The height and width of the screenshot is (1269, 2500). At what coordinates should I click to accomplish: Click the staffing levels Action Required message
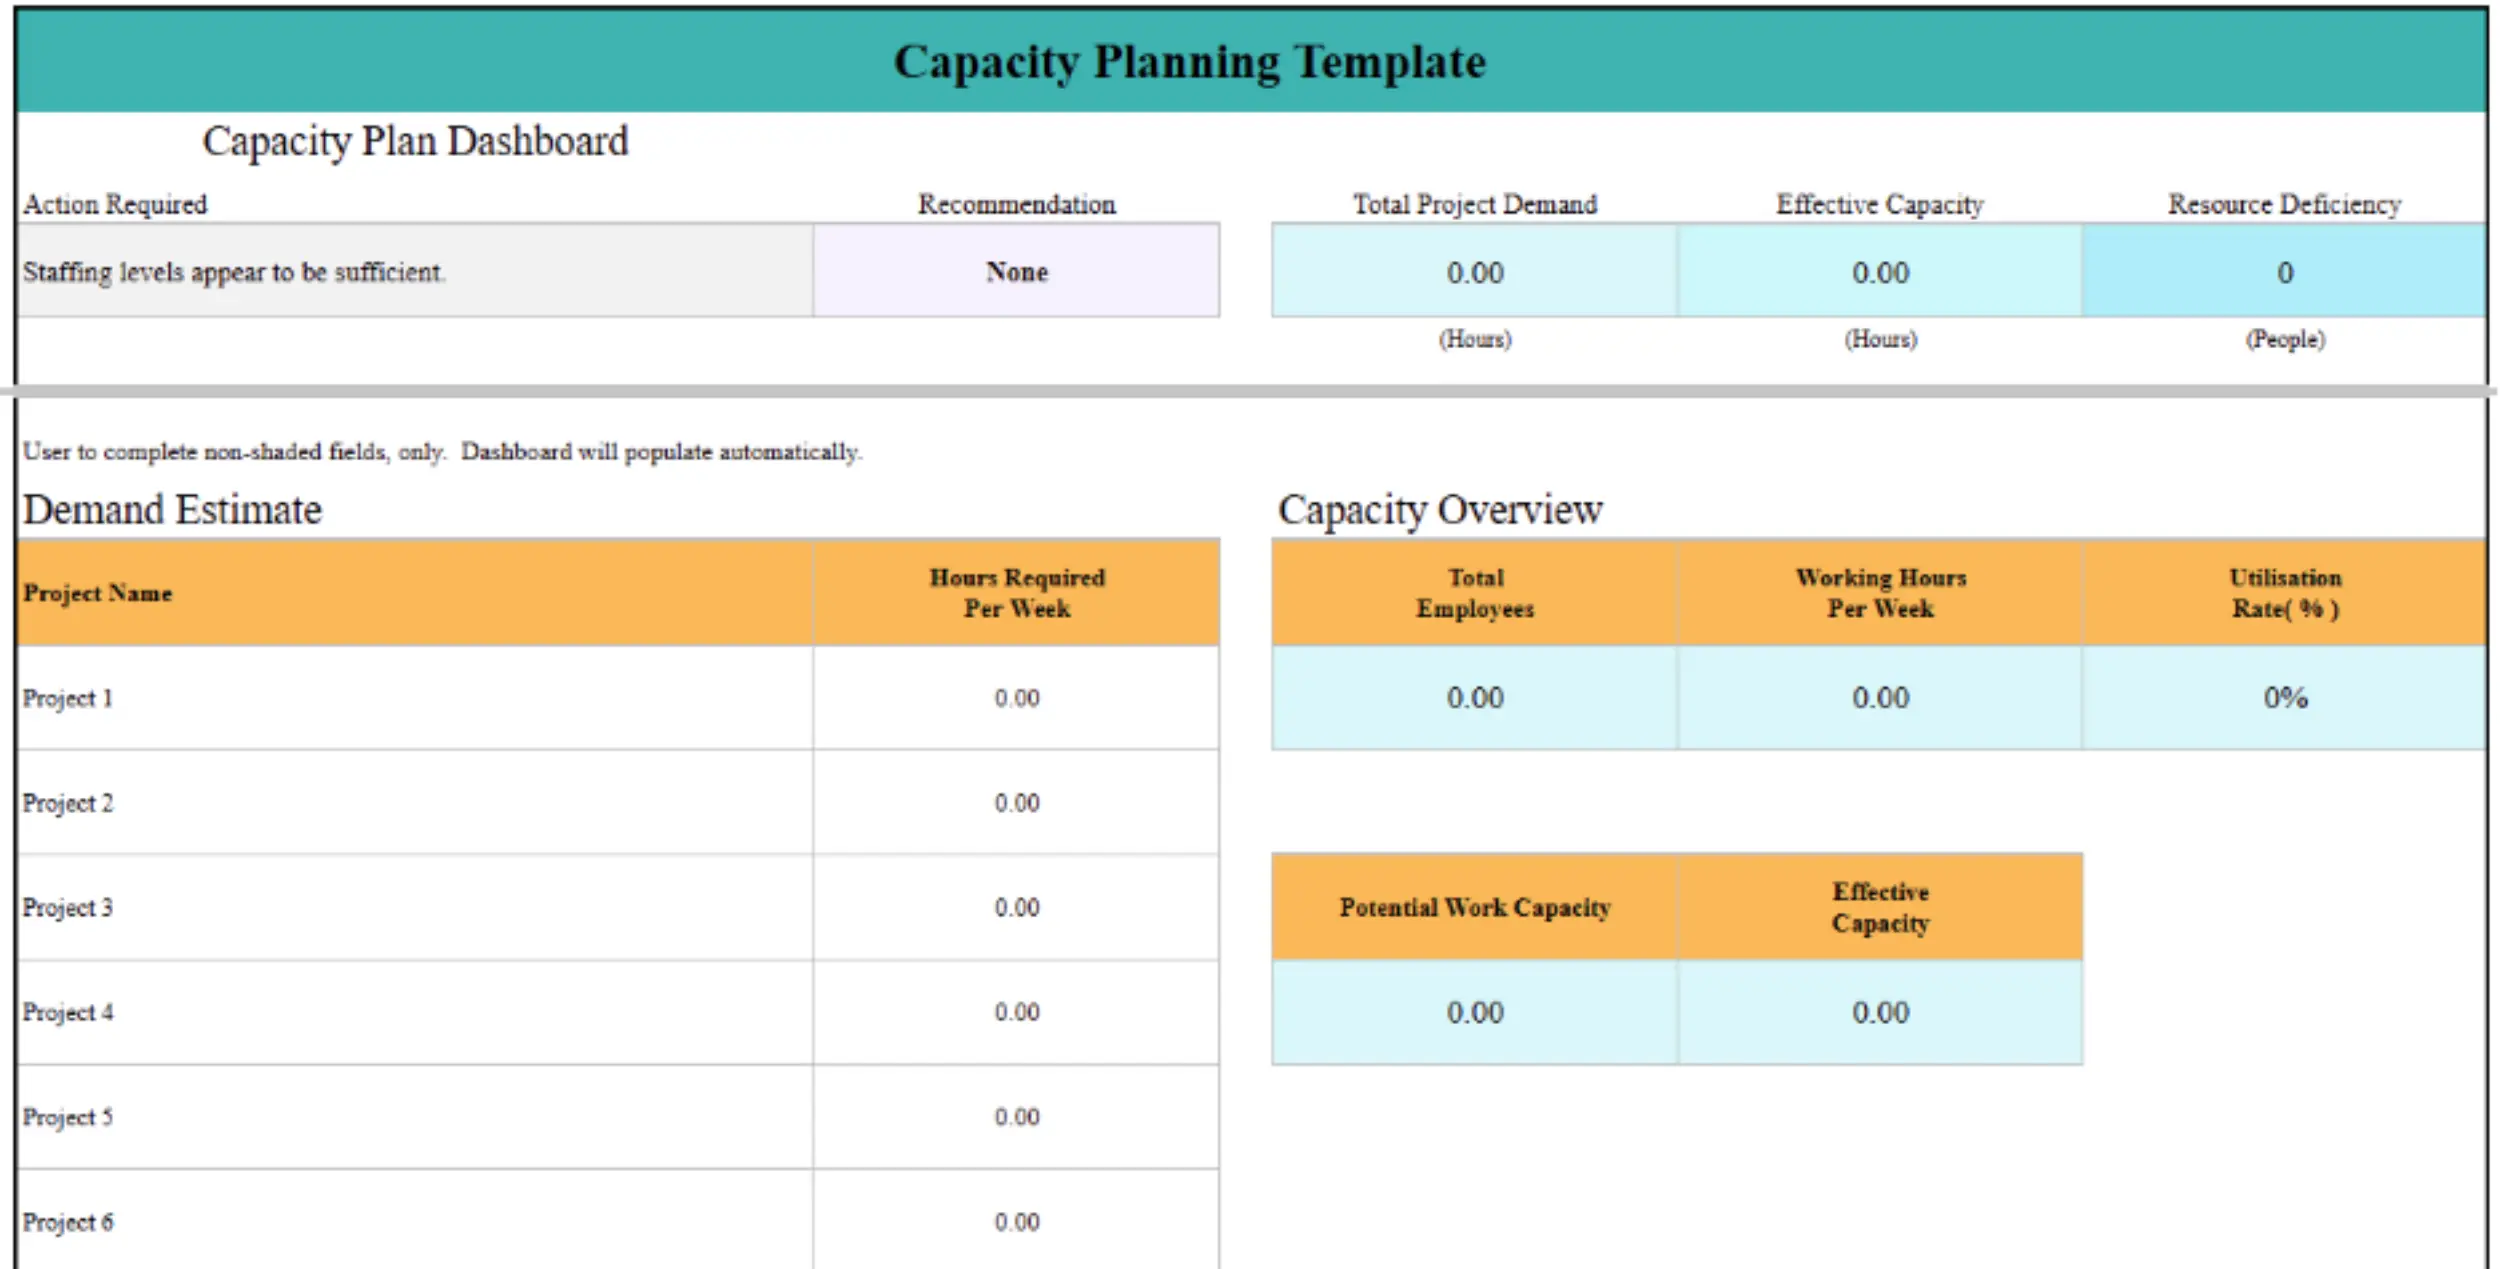coord(414,272)
